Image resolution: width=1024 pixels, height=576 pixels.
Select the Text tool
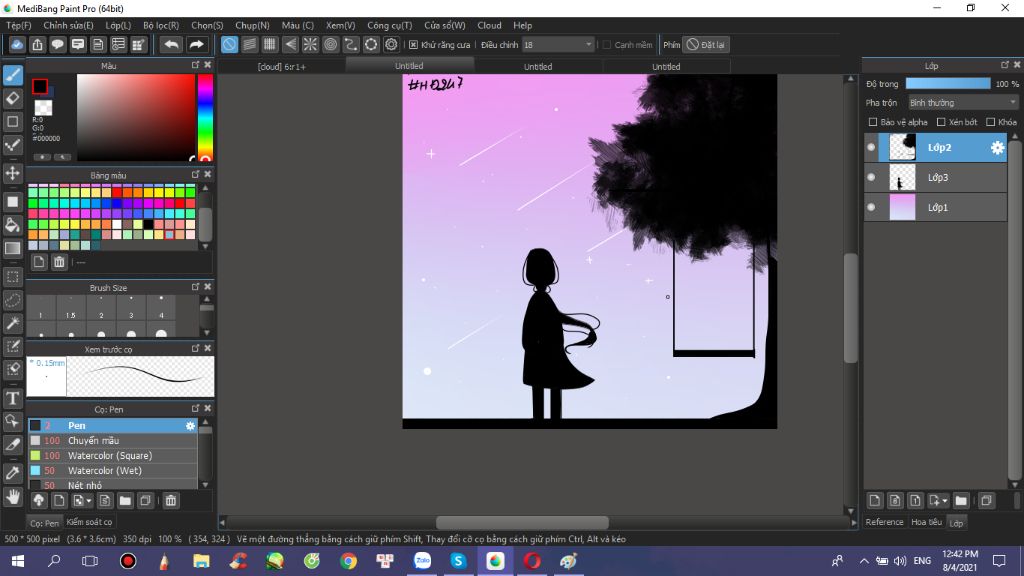13,398
